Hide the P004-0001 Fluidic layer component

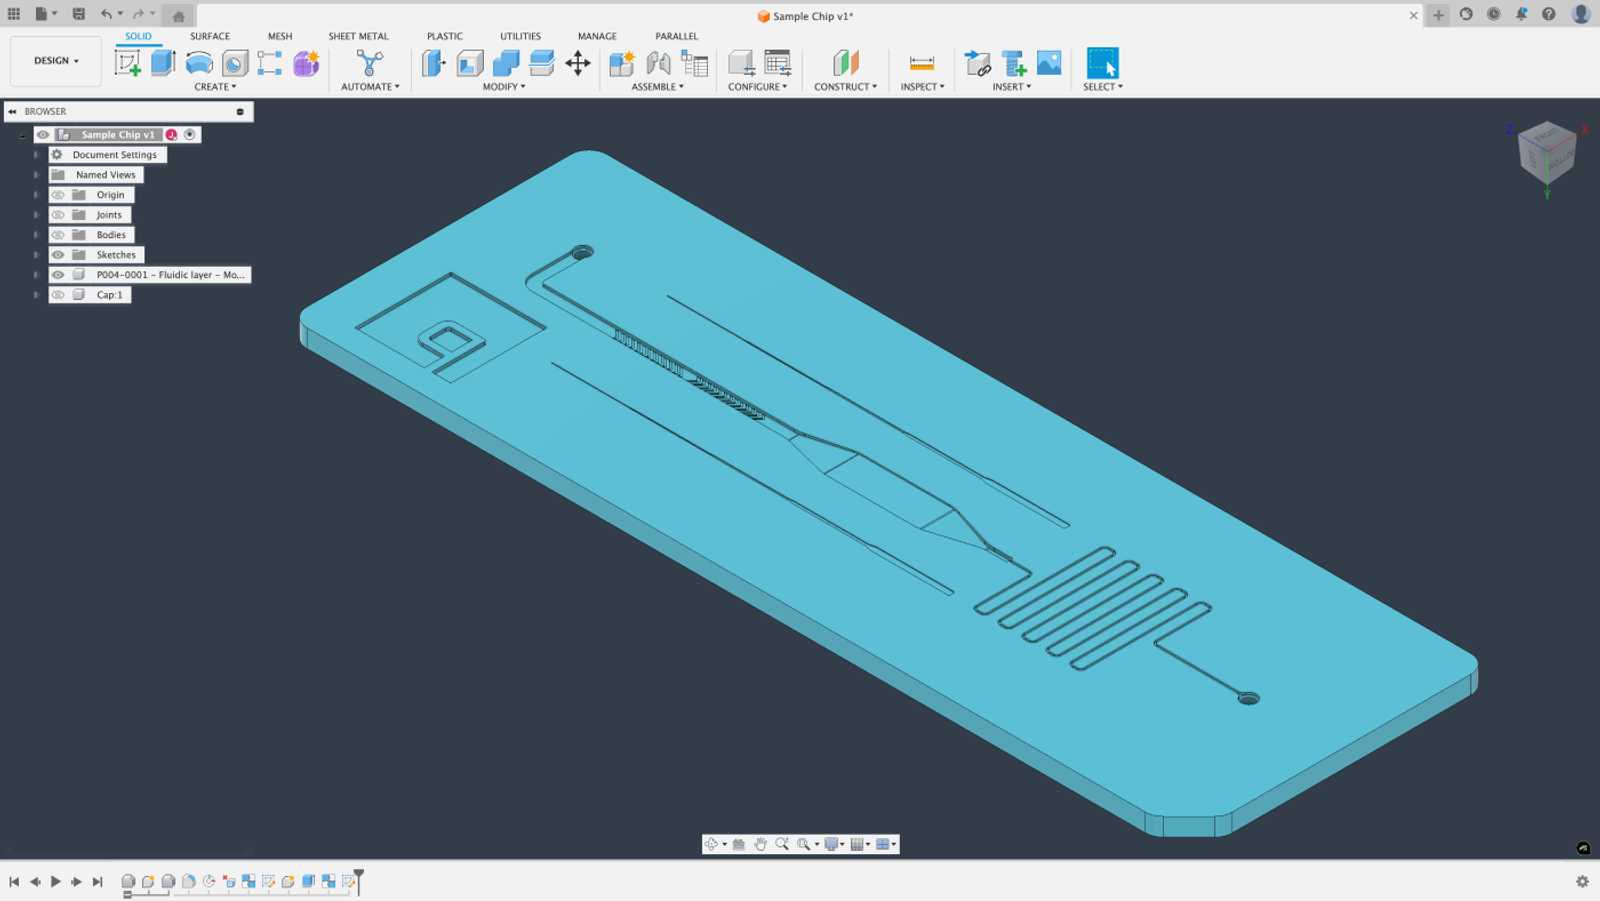[58, 274]
